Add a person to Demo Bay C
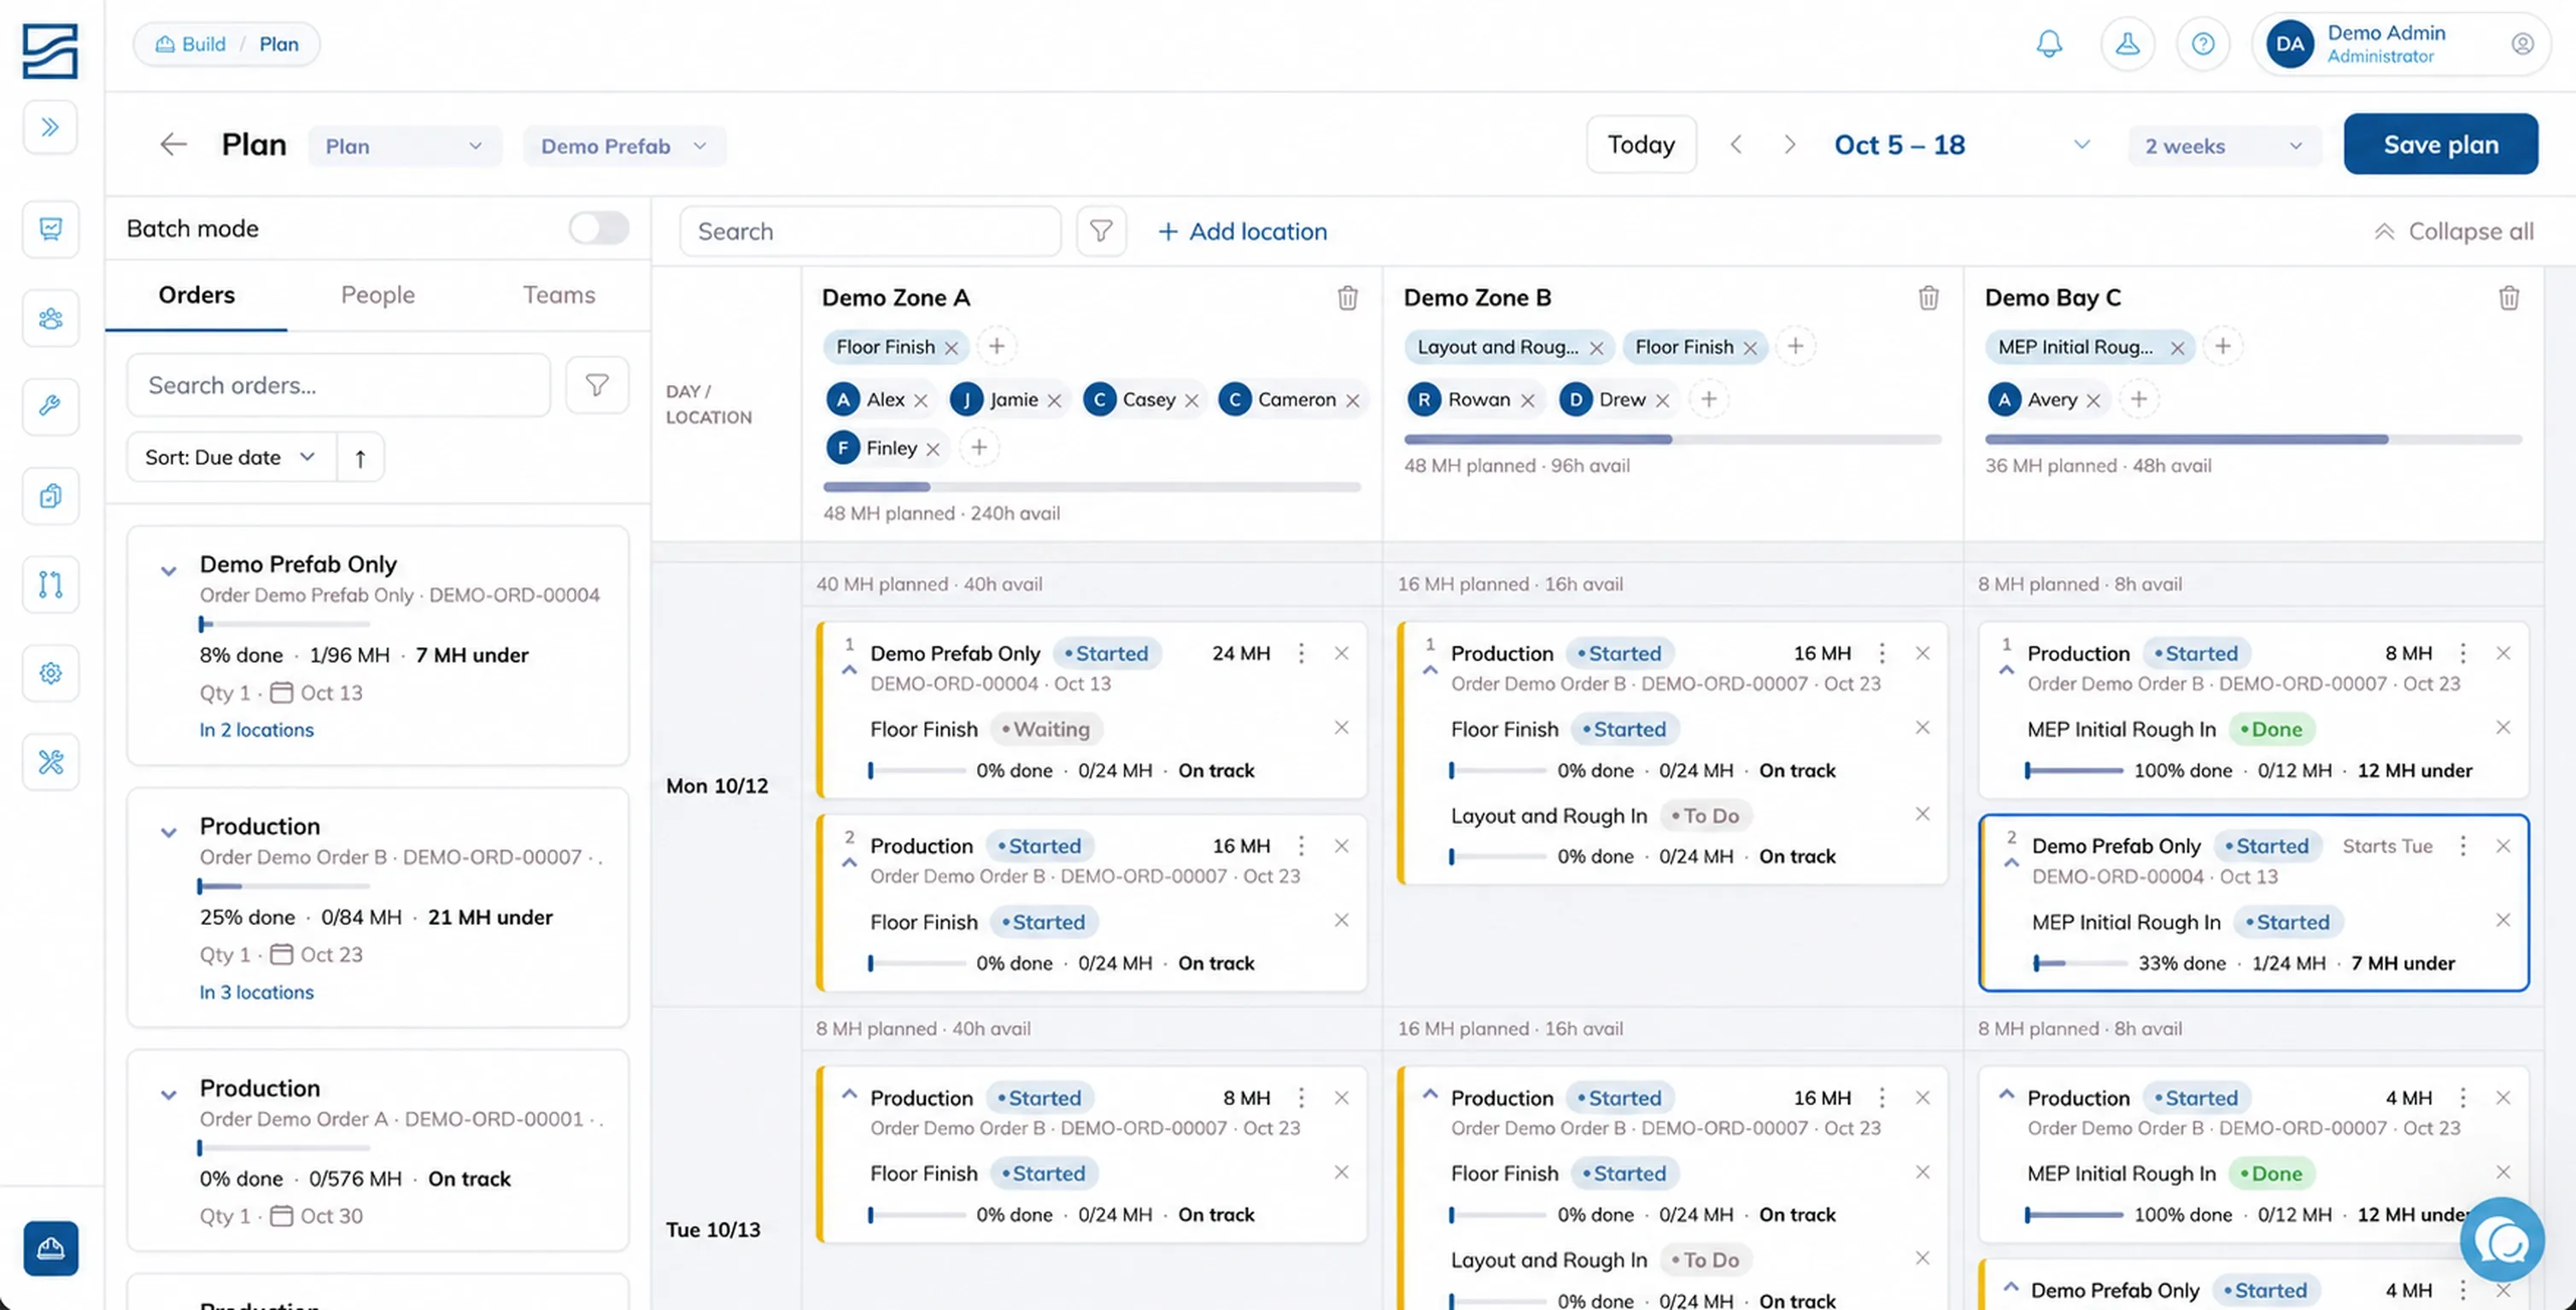2576x1310 pixels. [x=2138, y=400]
